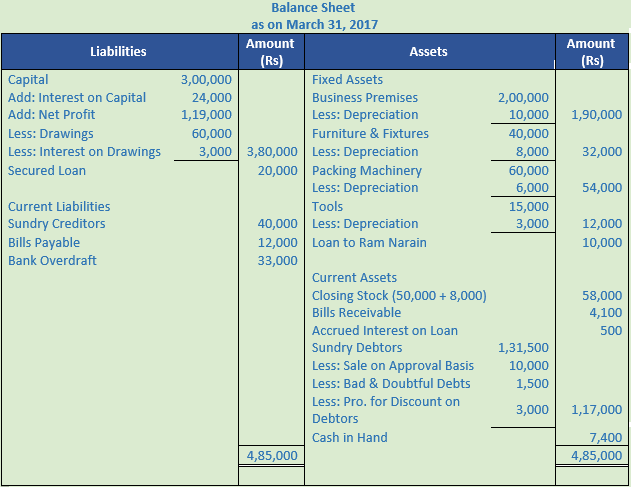Select bank overdraft amount '33,000'

pyautogui.click(x=278, y=261)
